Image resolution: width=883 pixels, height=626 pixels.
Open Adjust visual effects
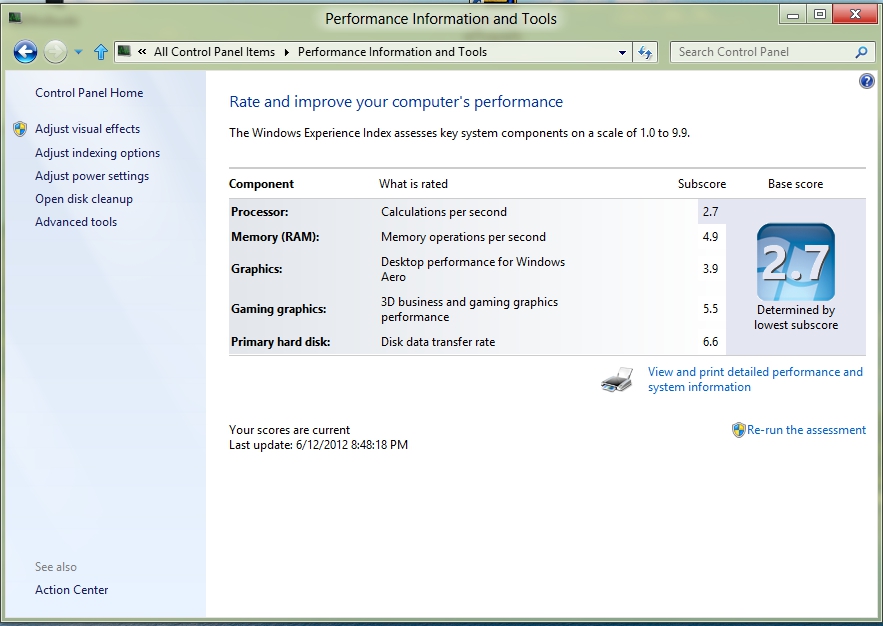[87, 129]
